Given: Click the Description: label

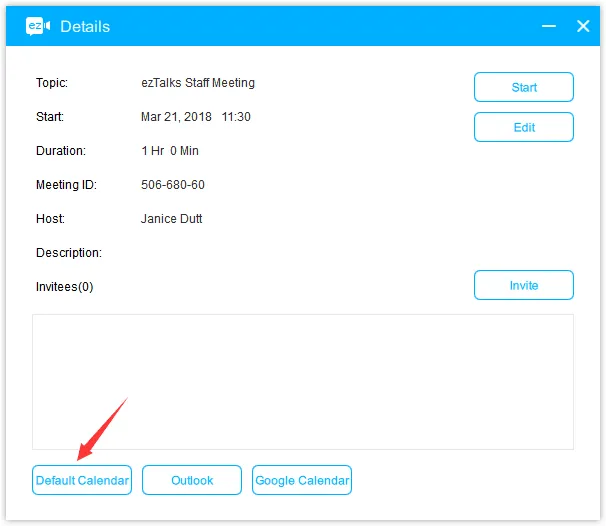Looking at the screenshot, I should 69,253.
